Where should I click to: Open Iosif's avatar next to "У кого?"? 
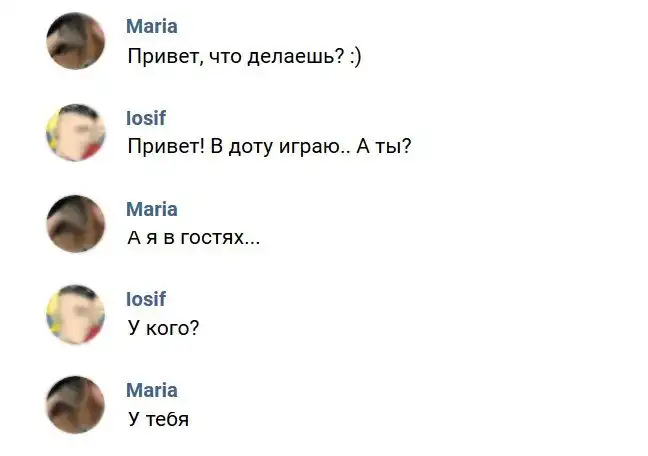click(x=75, y=314)
